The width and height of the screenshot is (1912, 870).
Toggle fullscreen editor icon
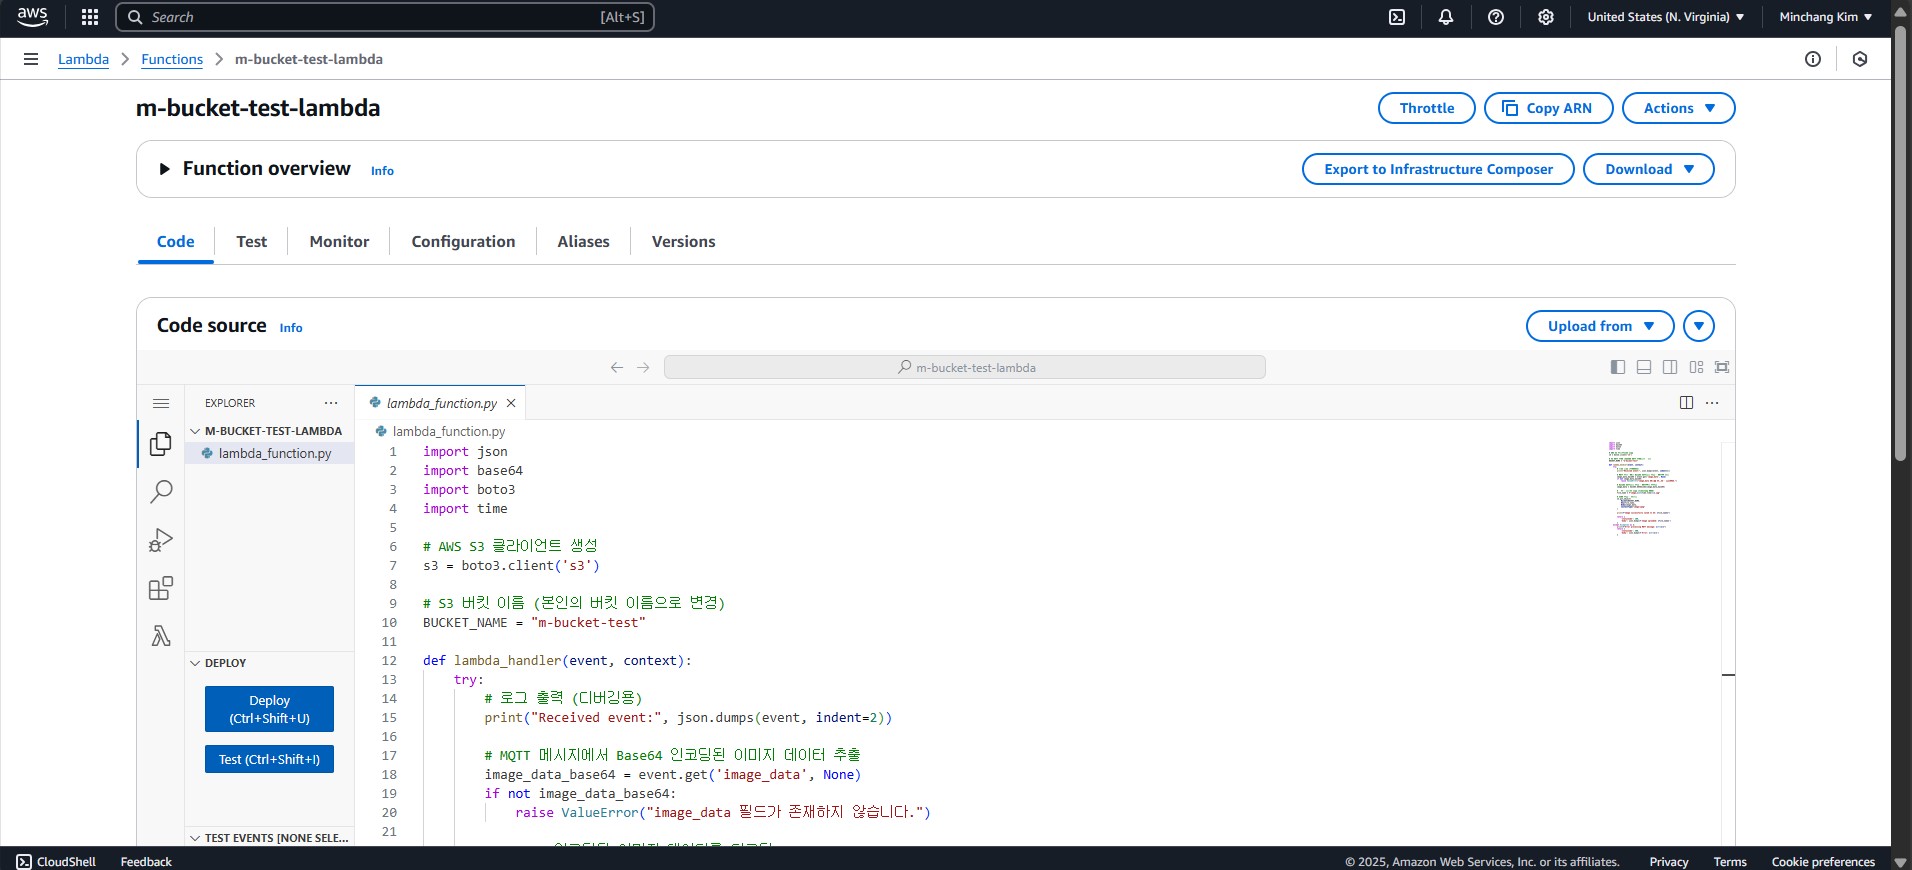point(1722,367)
